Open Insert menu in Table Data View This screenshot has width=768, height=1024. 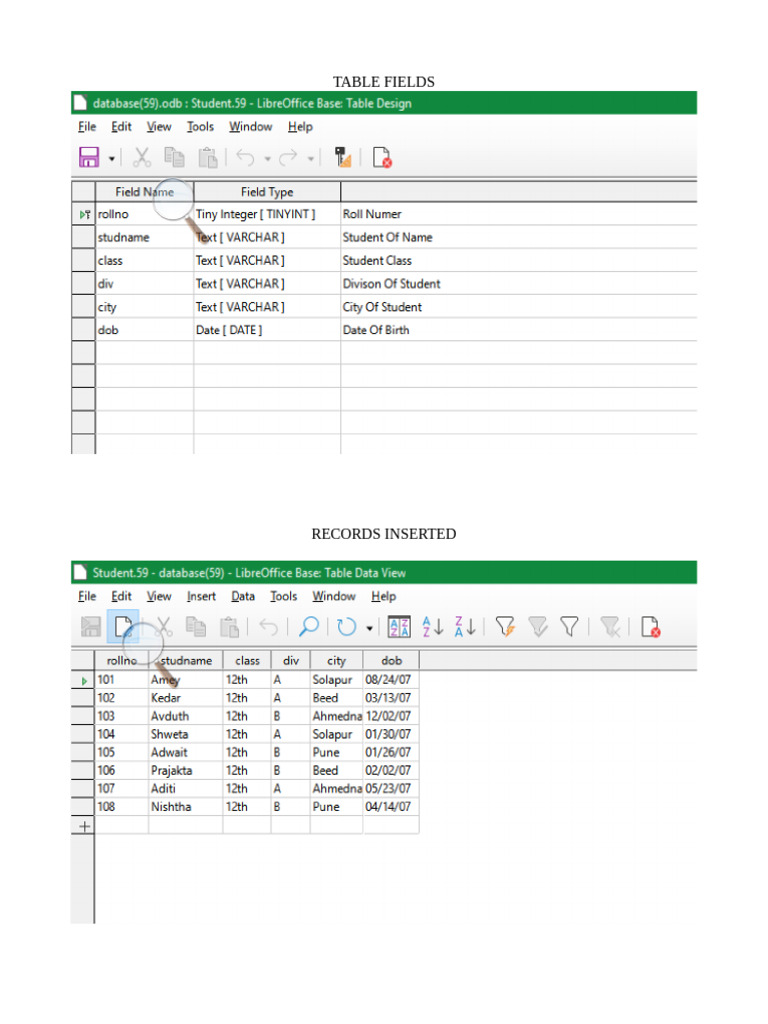pyautogui.click(x=201, y=596)
